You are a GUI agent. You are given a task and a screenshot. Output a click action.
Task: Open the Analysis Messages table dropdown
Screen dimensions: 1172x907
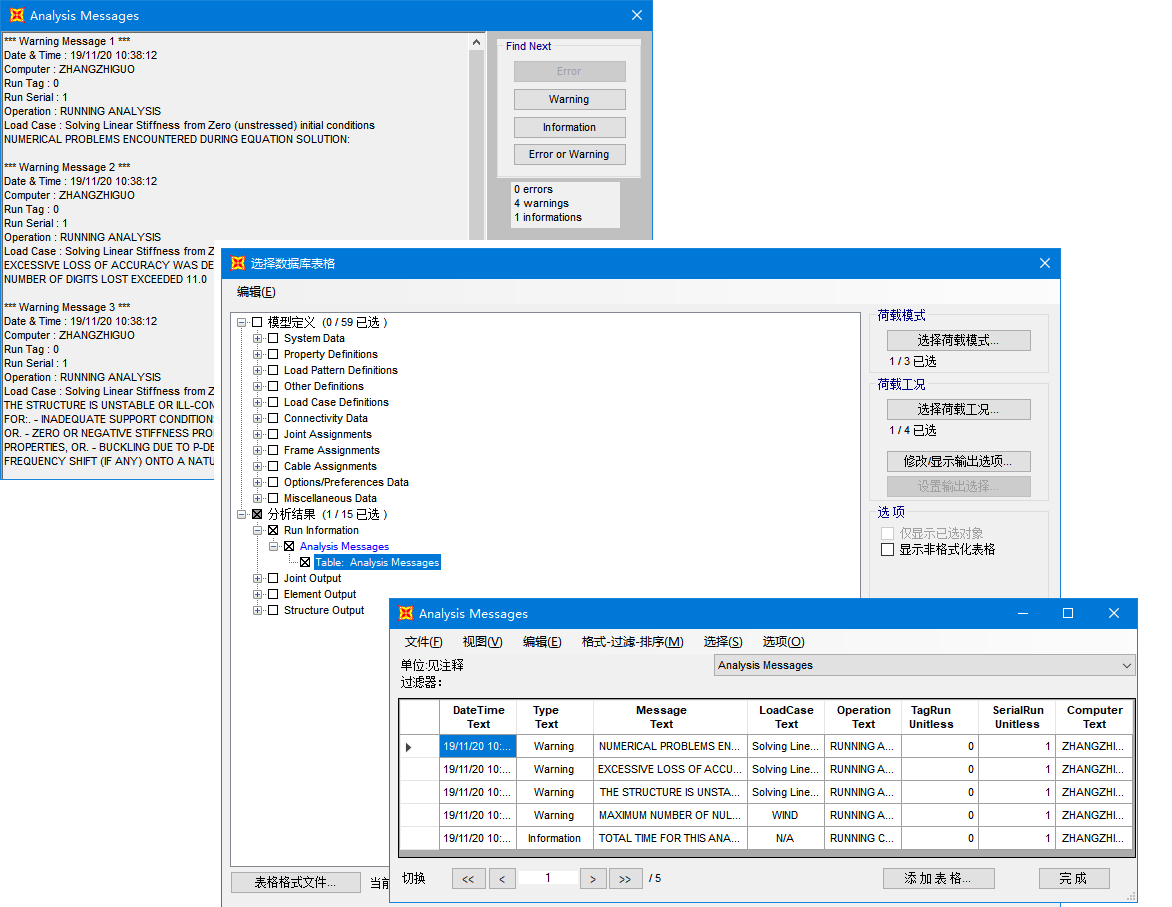coord(1127,665)
